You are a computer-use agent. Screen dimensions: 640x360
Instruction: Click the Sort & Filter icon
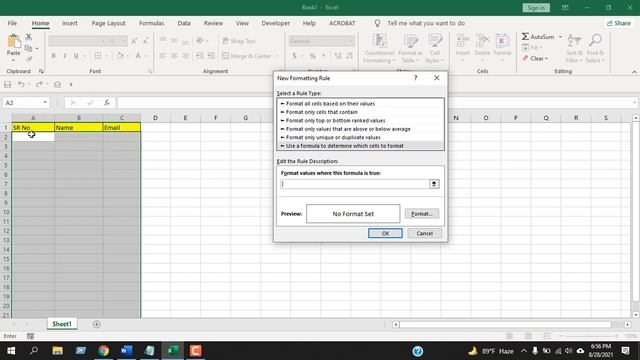point(574,41)
